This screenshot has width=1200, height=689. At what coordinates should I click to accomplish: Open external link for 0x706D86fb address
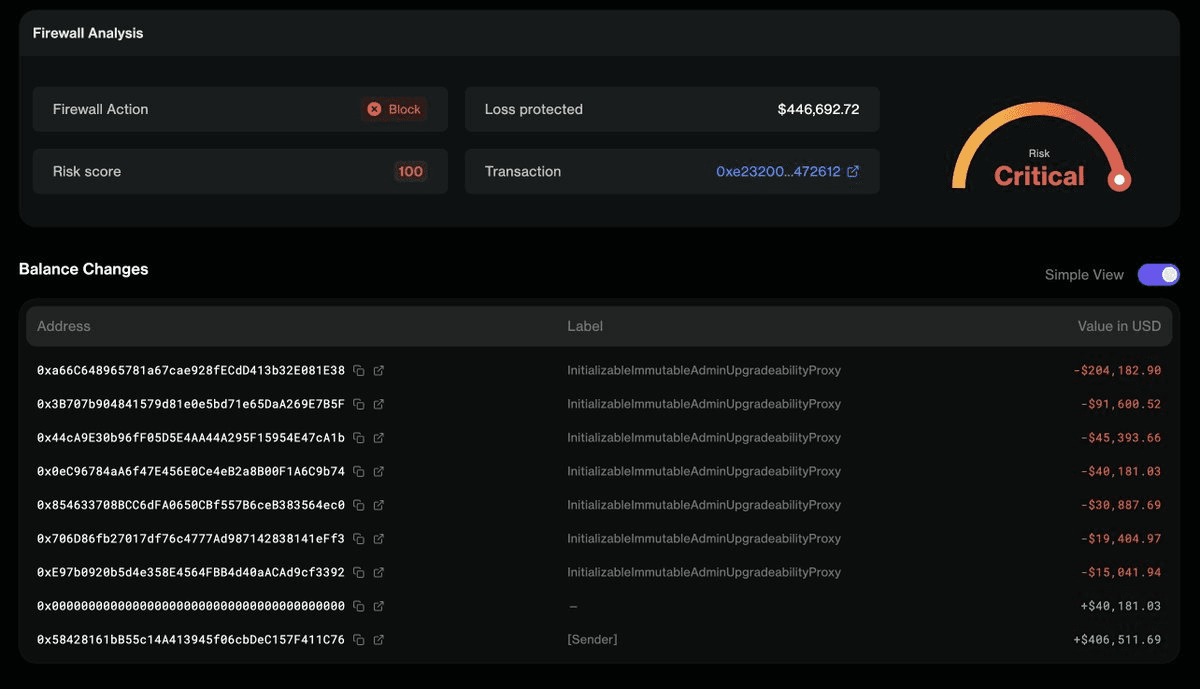point(379,539)
